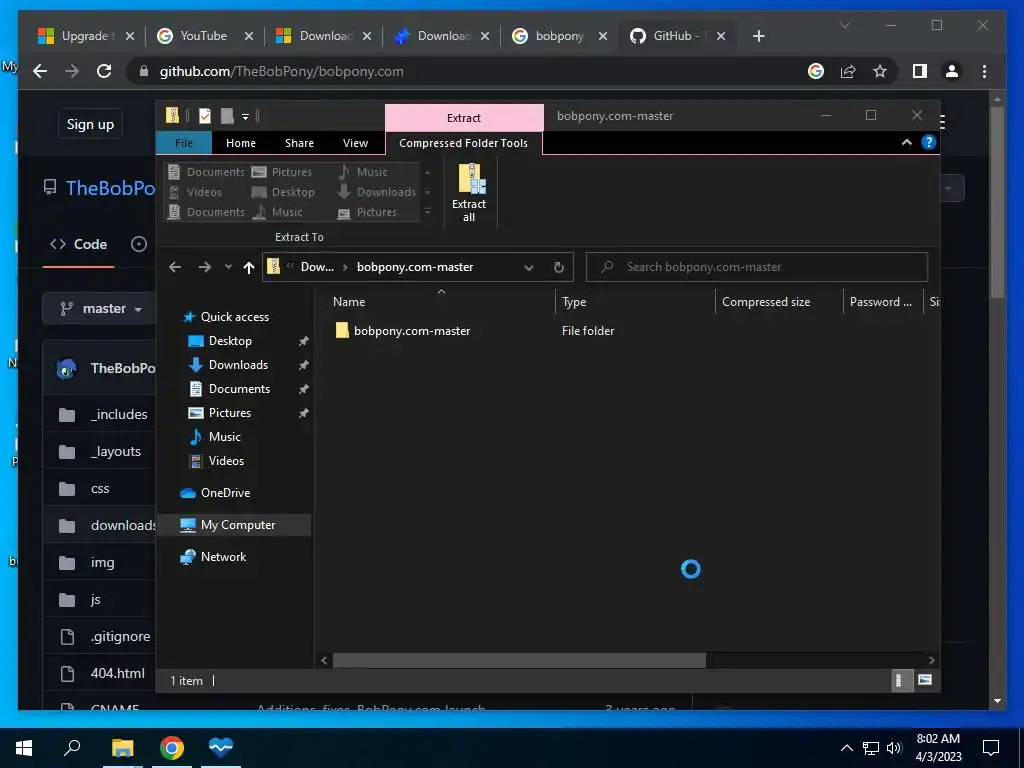Click the Search bobpony.com-master field

tap(757, 267)
